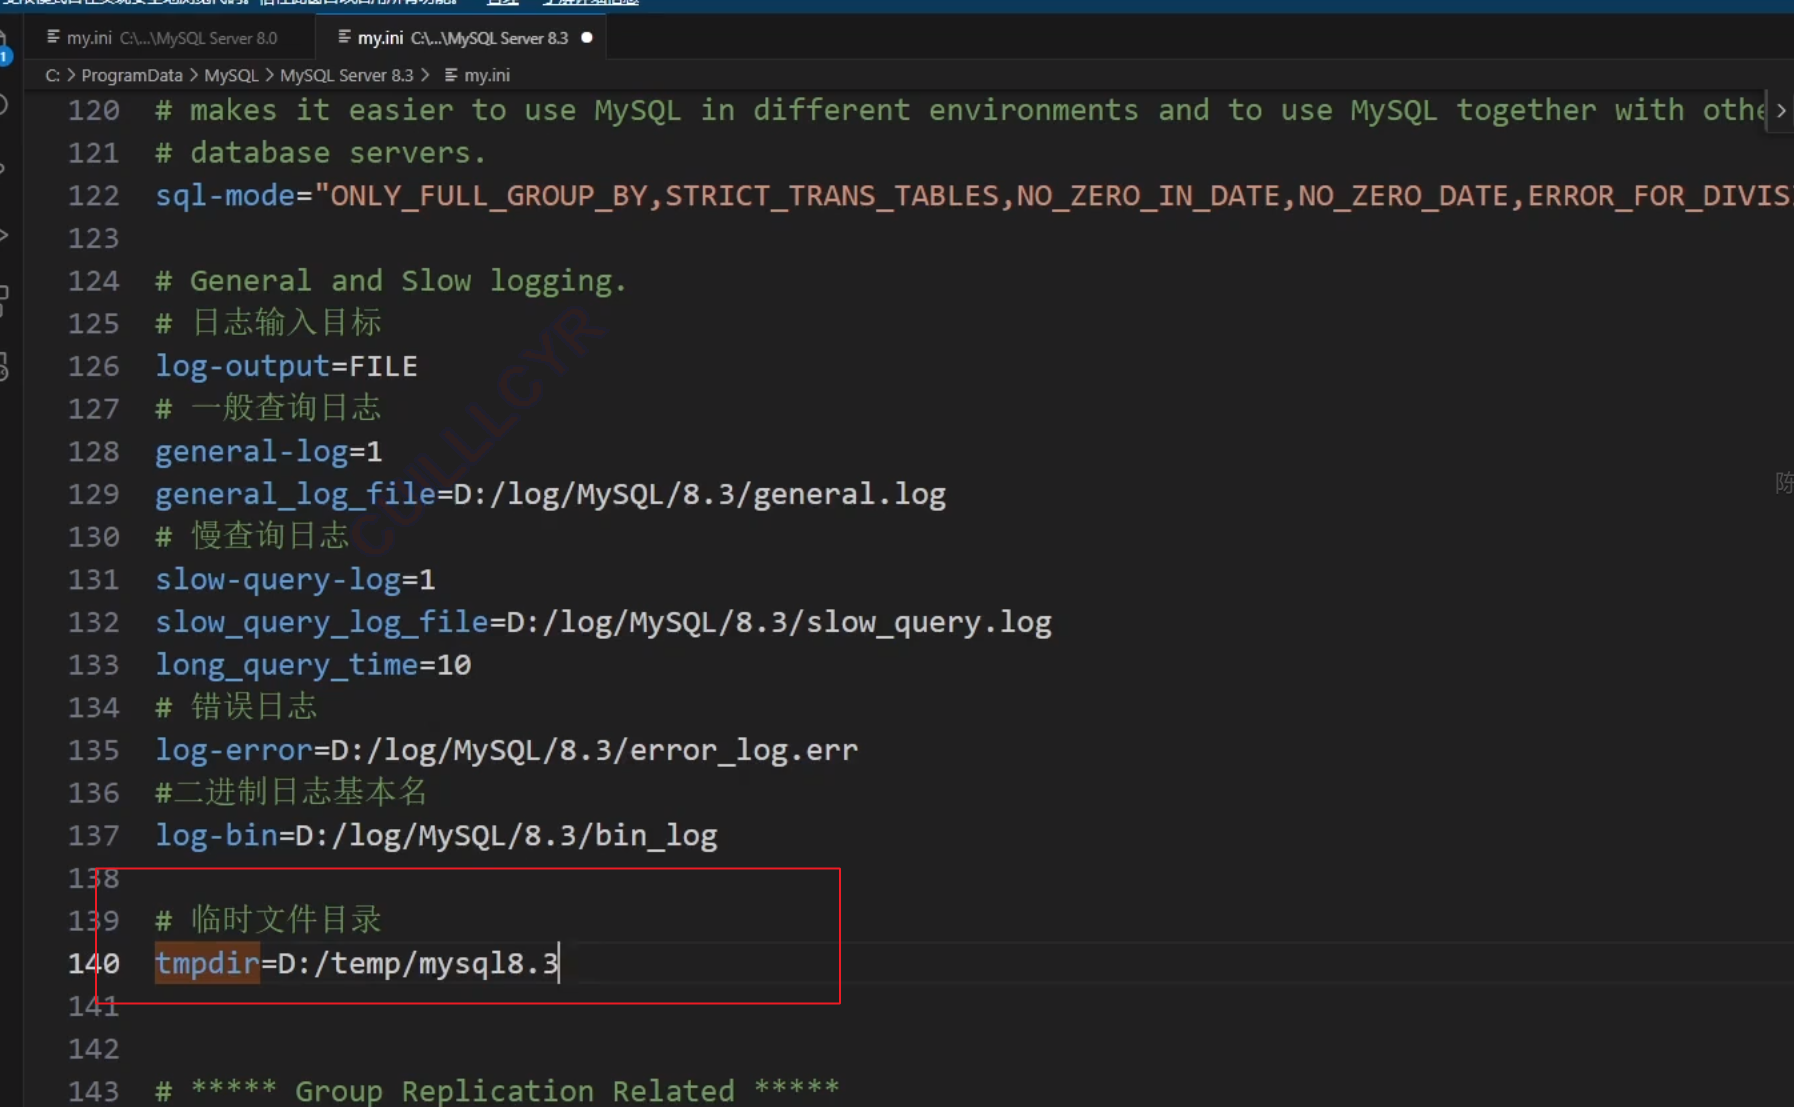Click the file icon on the 8.0 tab
The height and width of the screenshot is (1107, 1794).
tap(53, 38)
